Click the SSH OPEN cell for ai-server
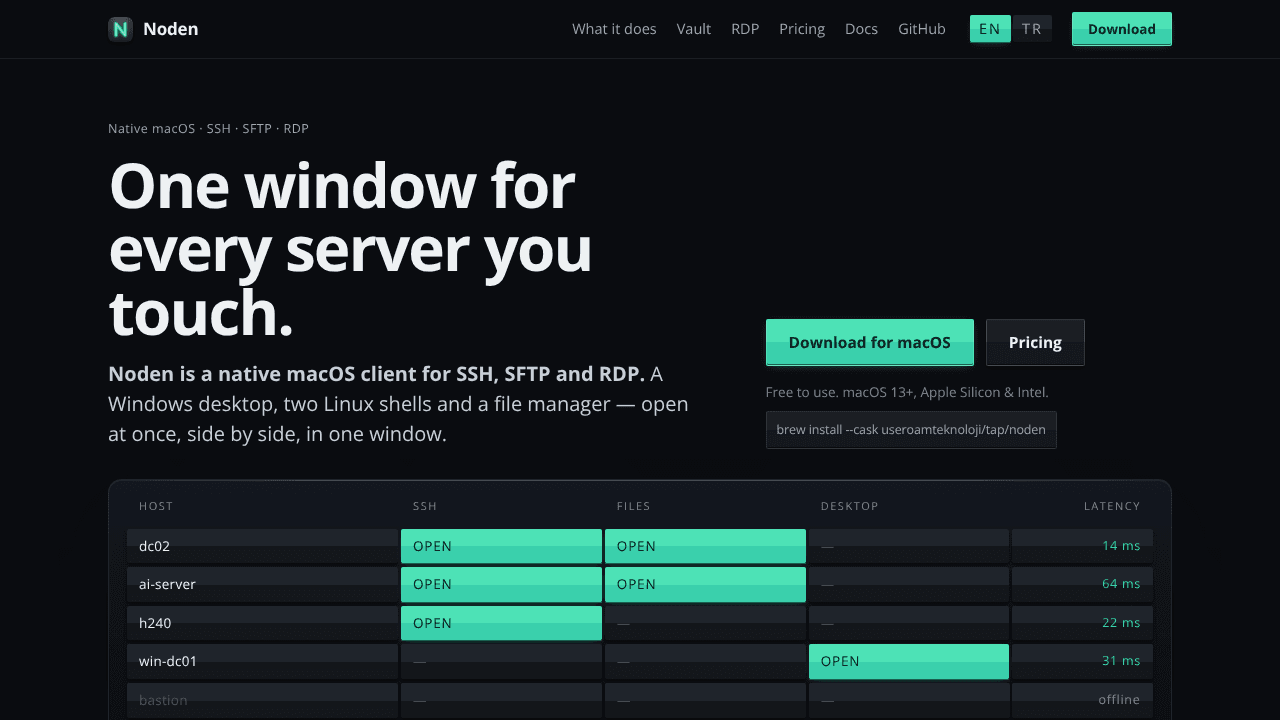Viewport: 1280px width, 720px height. (501, 584)
